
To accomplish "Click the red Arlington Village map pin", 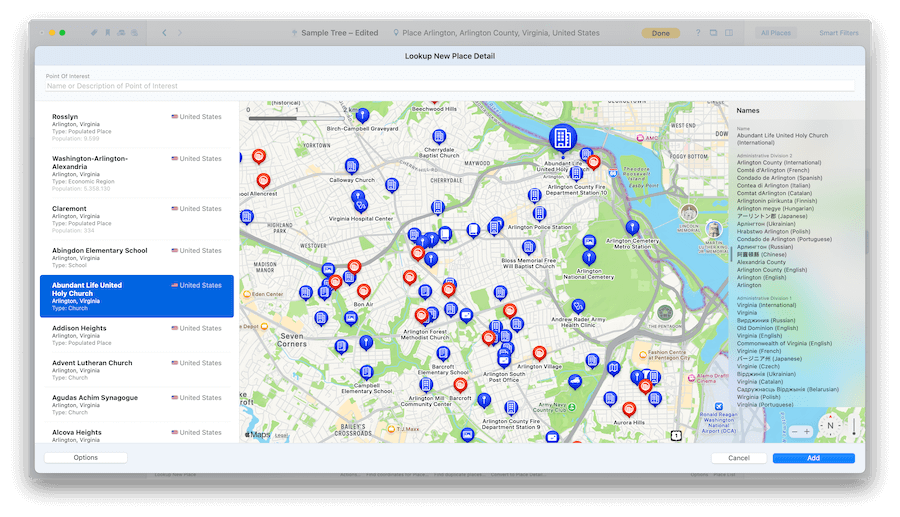I will point(539,353).
